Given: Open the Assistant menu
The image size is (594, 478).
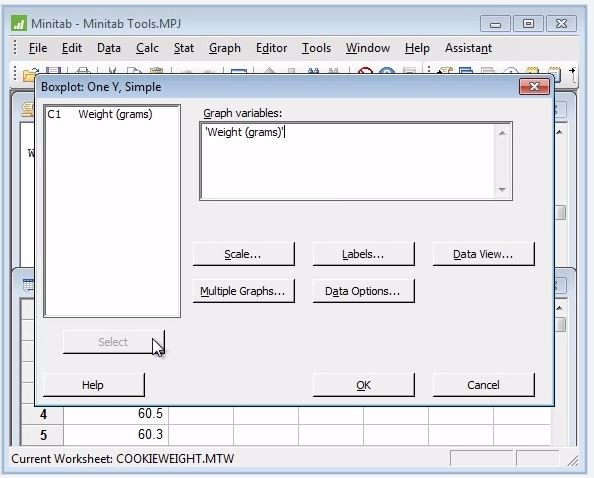Looking at the screenshot, I should 468,48.
